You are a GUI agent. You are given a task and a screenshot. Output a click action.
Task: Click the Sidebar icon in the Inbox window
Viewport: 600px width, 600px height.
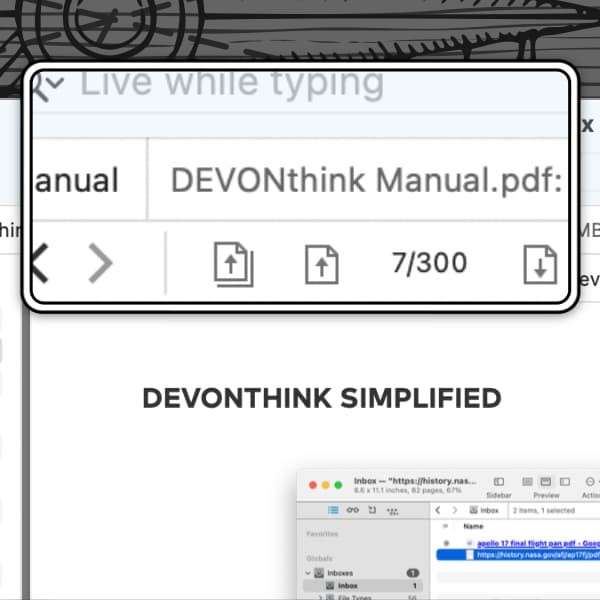499,481
